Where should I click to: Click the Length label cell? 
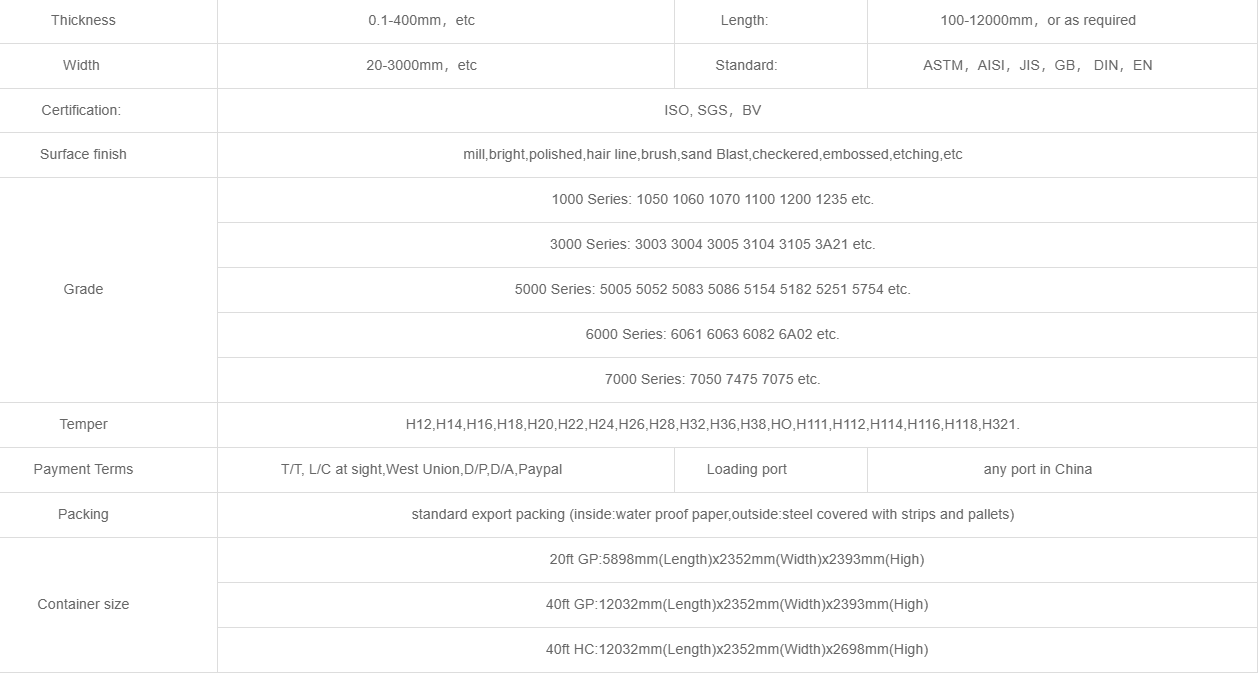(x=744, y=20)
